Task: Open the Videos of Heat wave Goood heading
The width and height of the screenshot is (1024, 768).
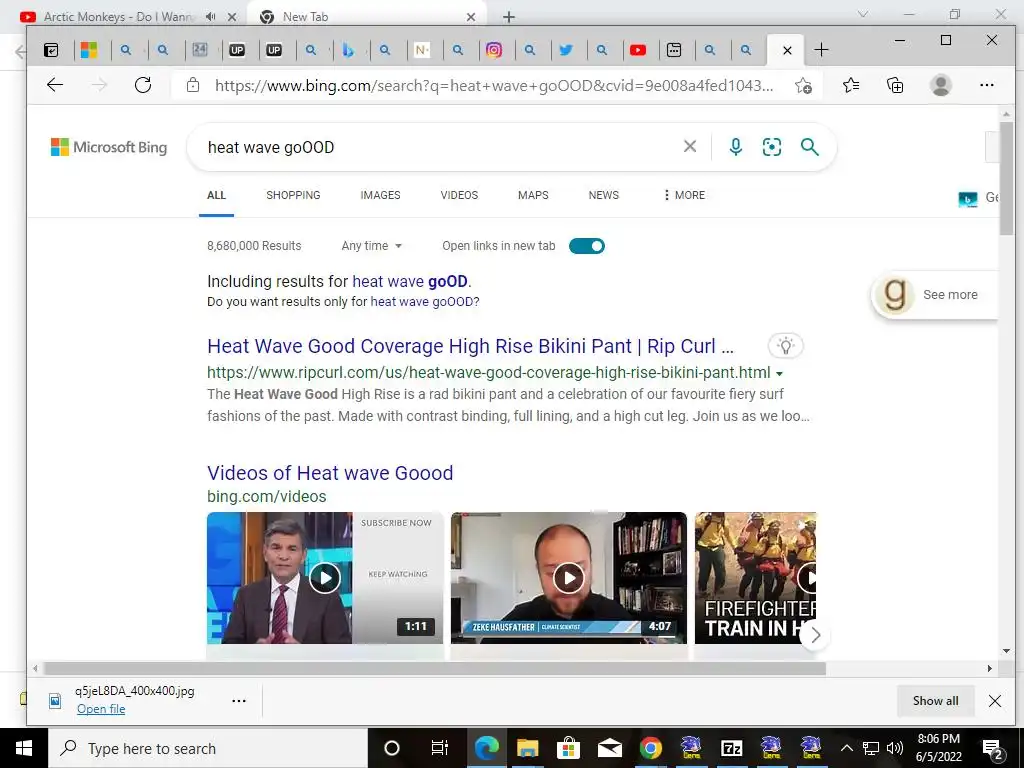Action: coord(330,472)
